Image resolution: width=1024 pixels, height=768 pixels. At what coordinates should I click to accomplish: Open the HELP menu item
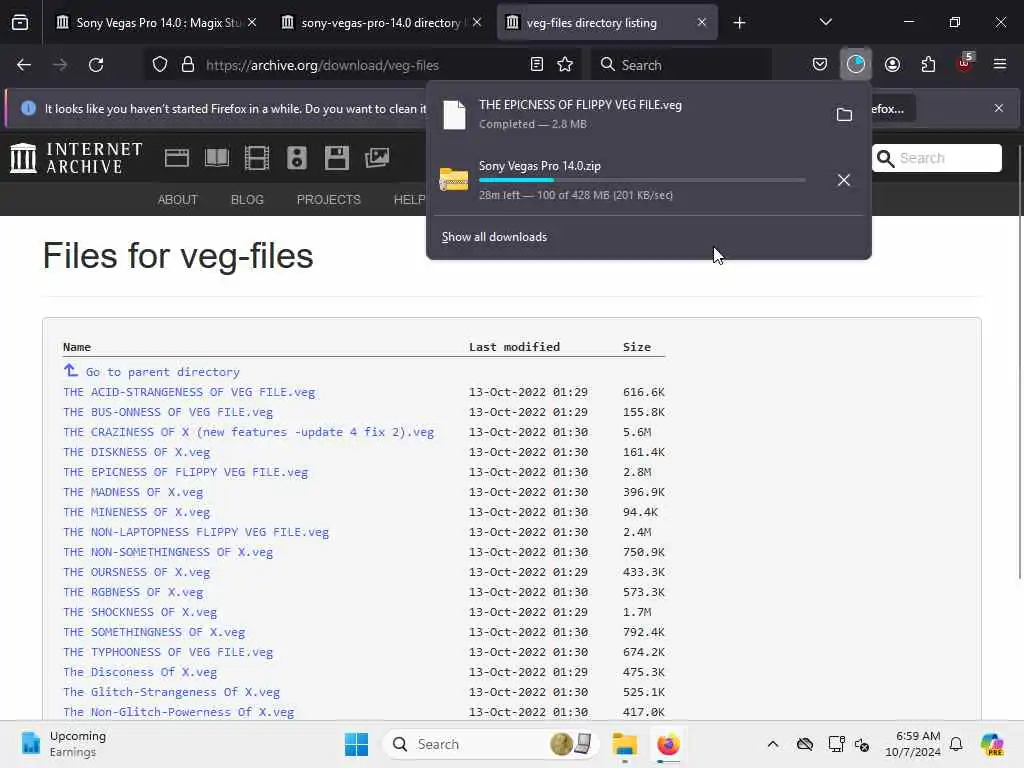pyautogui.click(x=409, y=200)
